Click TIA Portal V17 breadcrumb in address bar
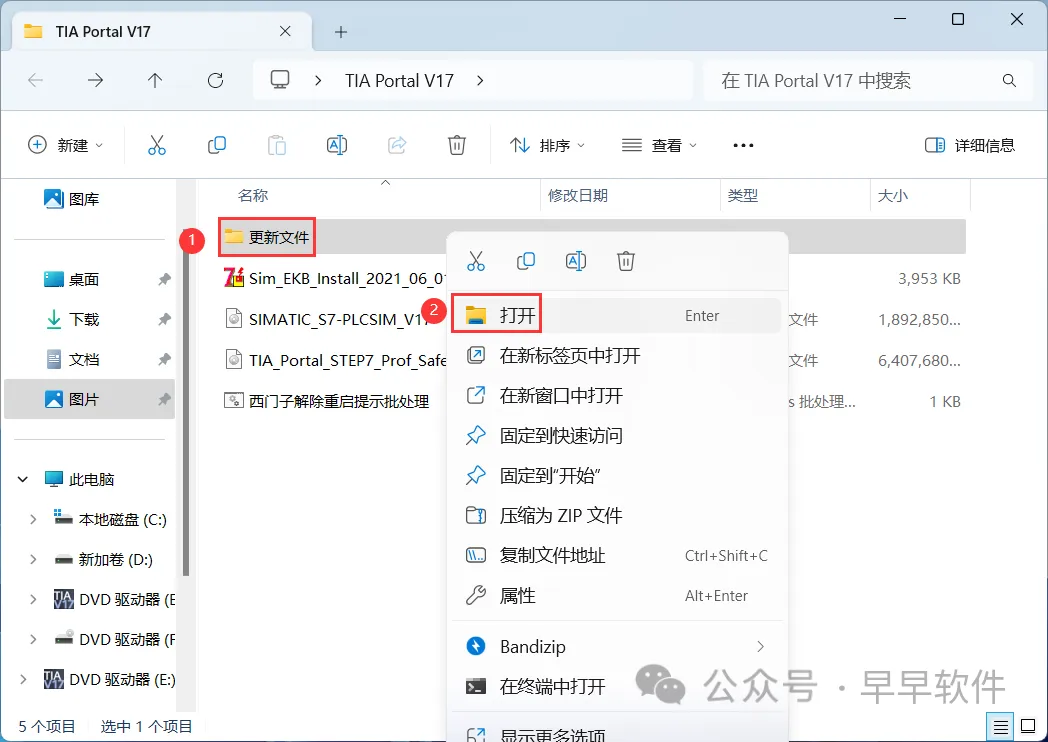1048x742 pixels. pyautogui.click(x=399, y=81)
